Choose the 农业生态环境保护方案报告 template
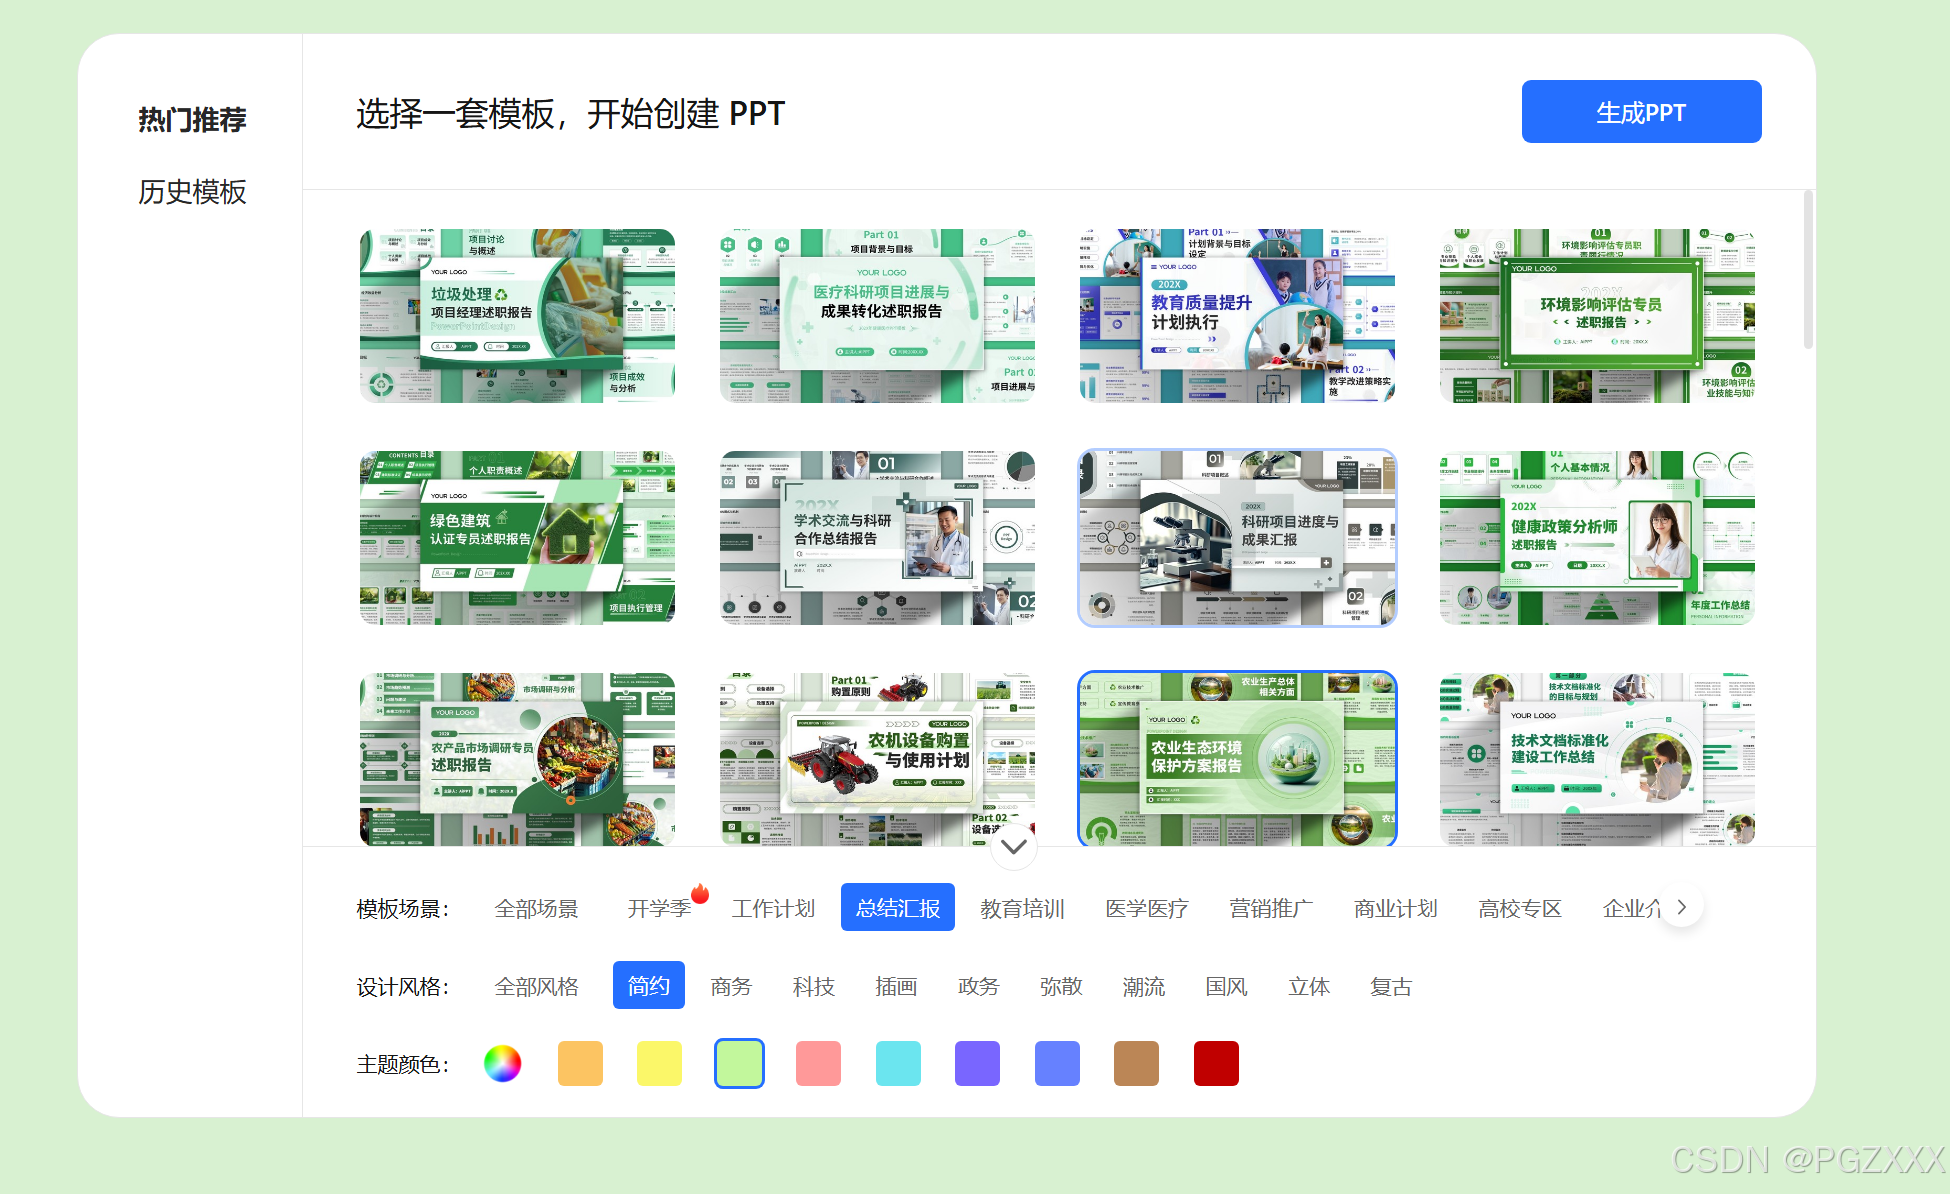The height and width of the screenshot is (1194, 1950). coord(1237,759)
